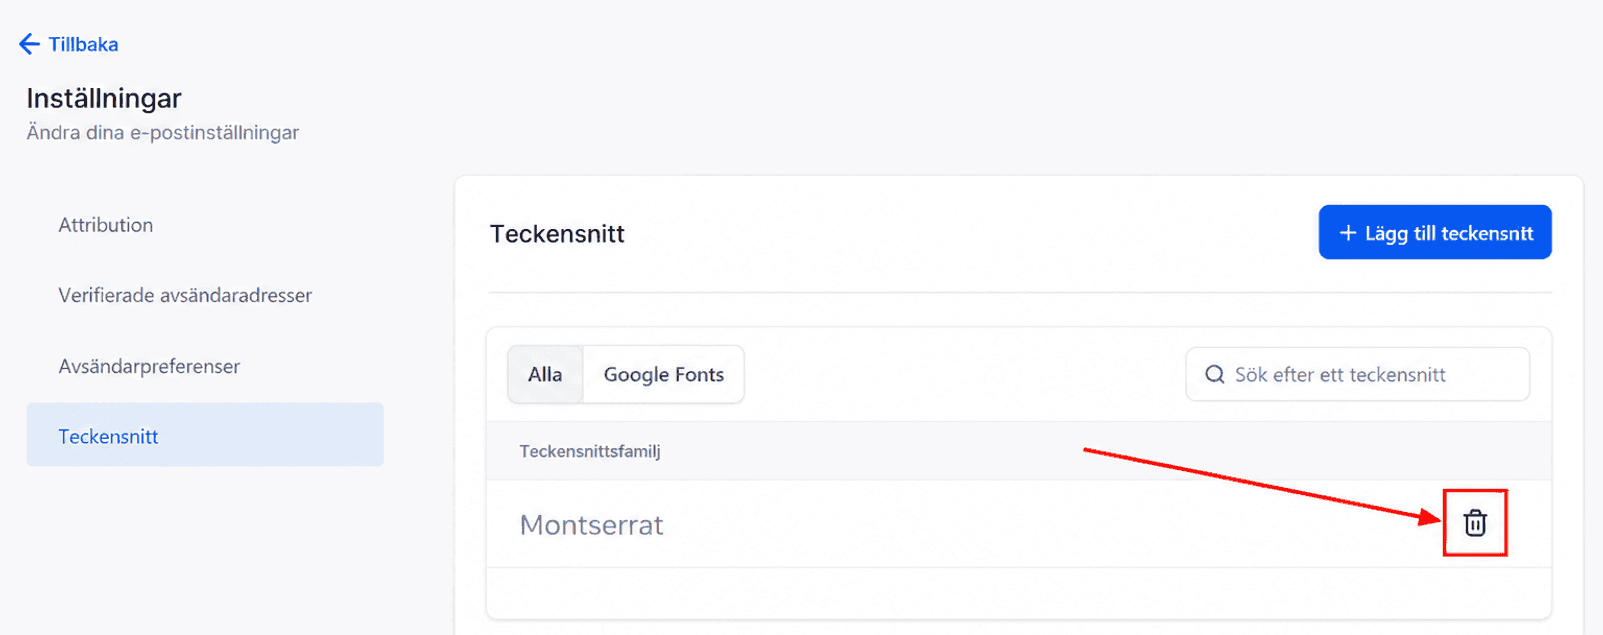Open the Attribution settings section
Viewport: 1603px width, 635px height.
click(106, 225)
